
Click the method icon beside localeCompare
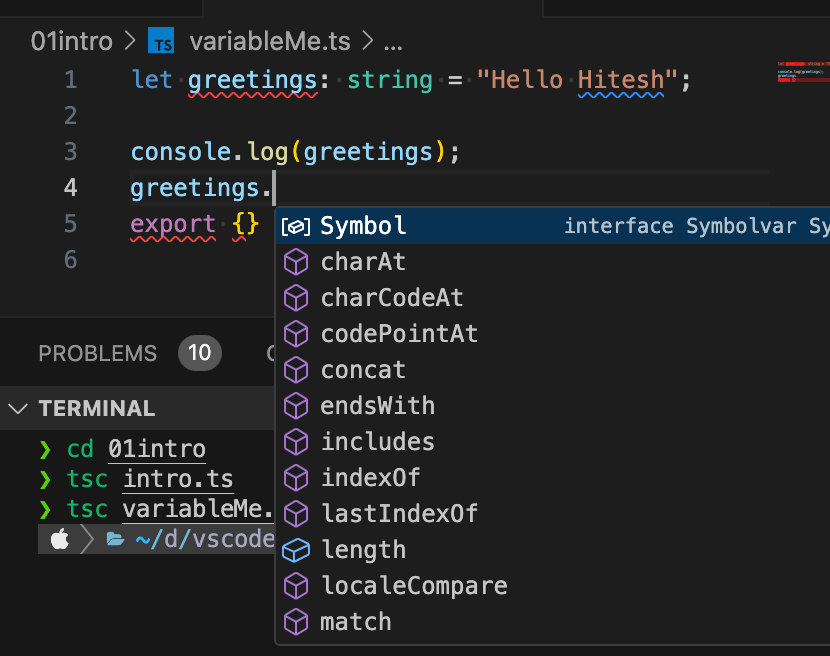click(296, 587)
